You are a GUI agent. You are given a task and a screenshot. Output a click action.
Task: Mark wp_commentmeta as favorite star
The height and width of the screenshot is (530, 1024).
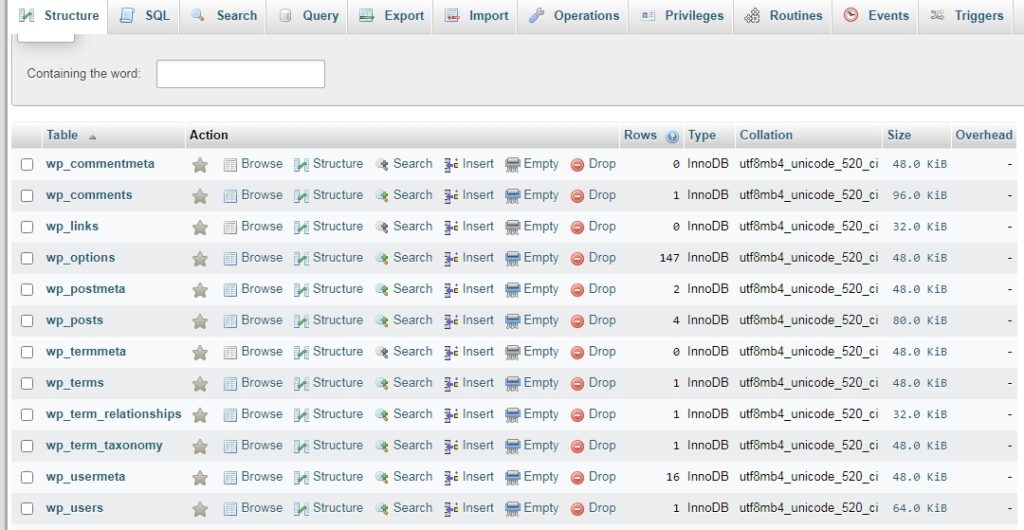pyautogui.click(x=200, y=164)
